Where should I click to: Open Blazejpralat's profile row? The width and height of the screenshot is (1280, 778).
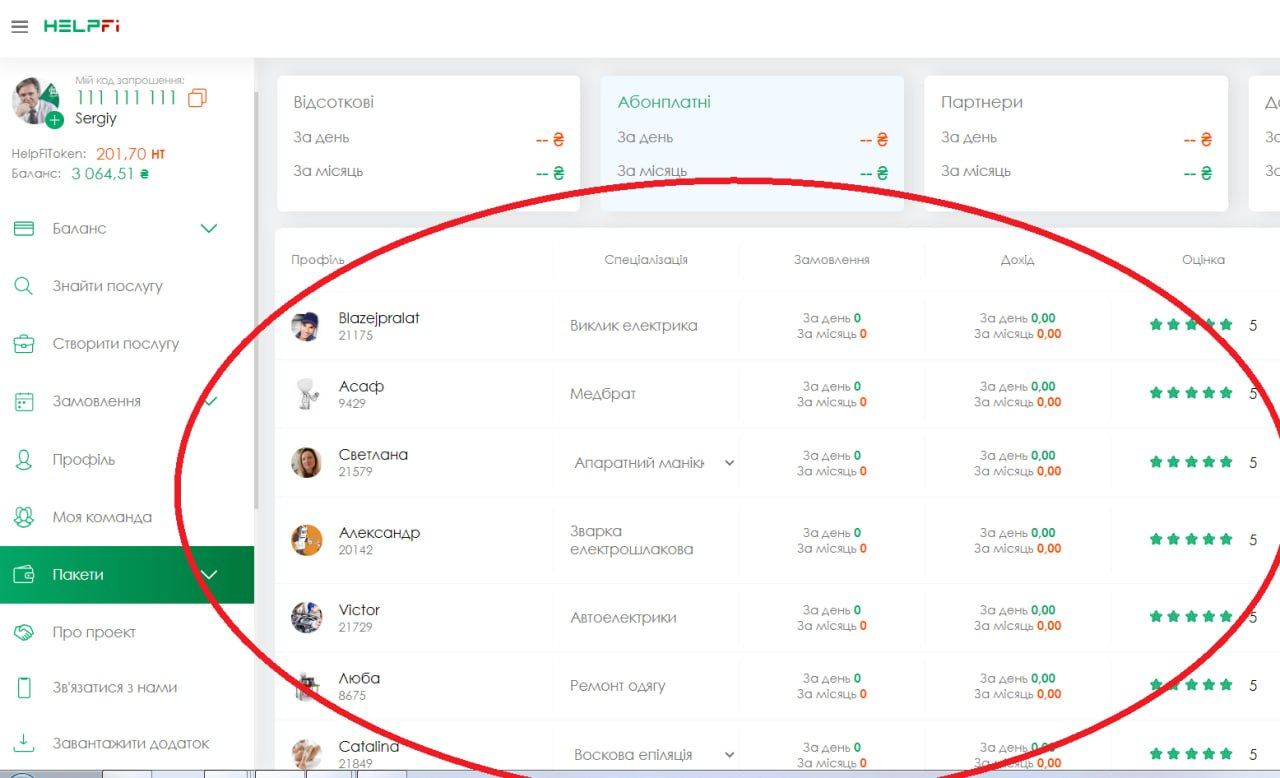pyautogui.click(x=378, y=325)
